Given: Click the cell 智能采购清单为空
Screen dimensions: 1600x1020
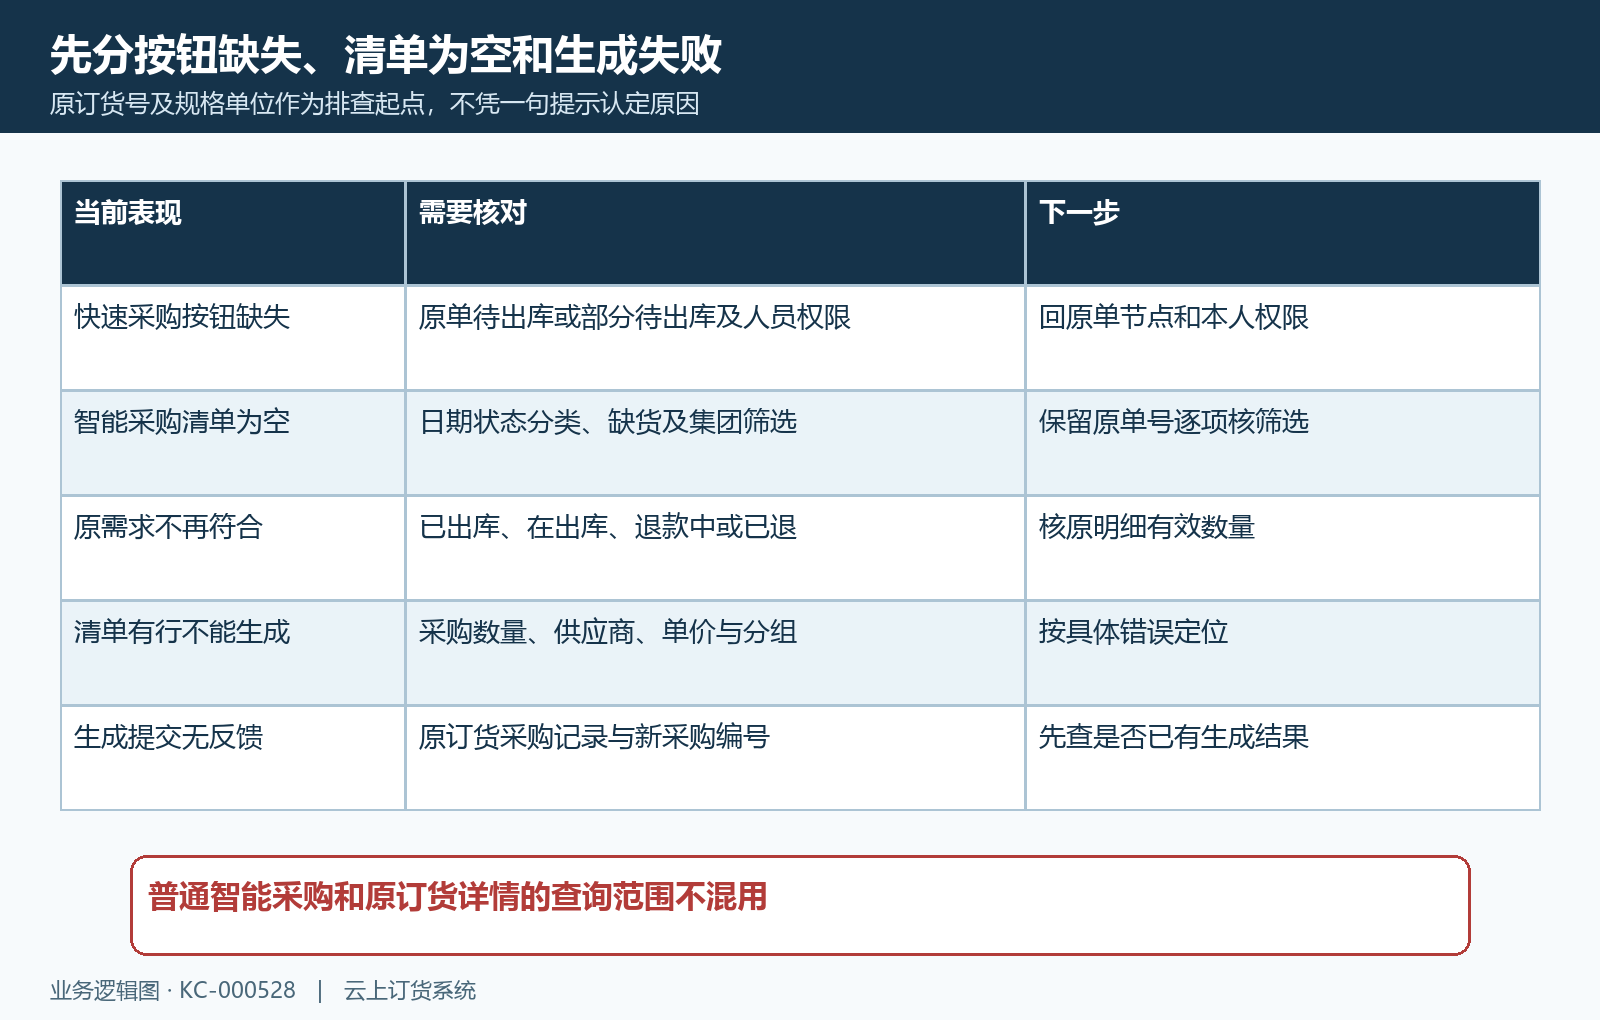Looking at the screenshot, I should 233,443.
